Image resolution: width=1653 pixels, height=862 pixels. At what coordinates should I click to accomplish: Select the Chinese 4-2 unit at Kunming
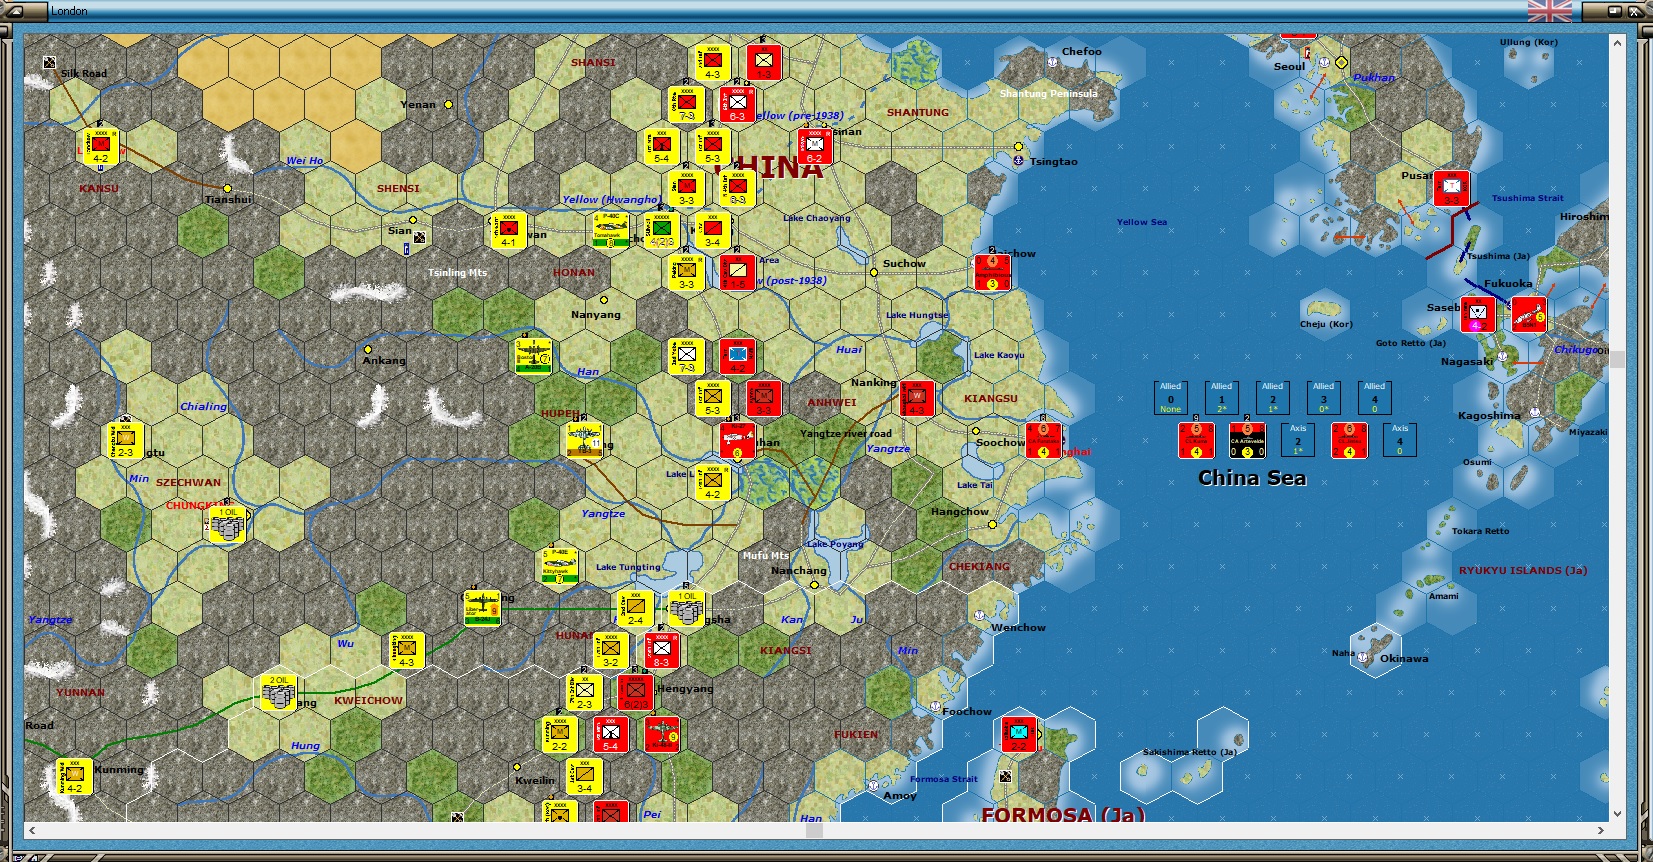[75, 776]
